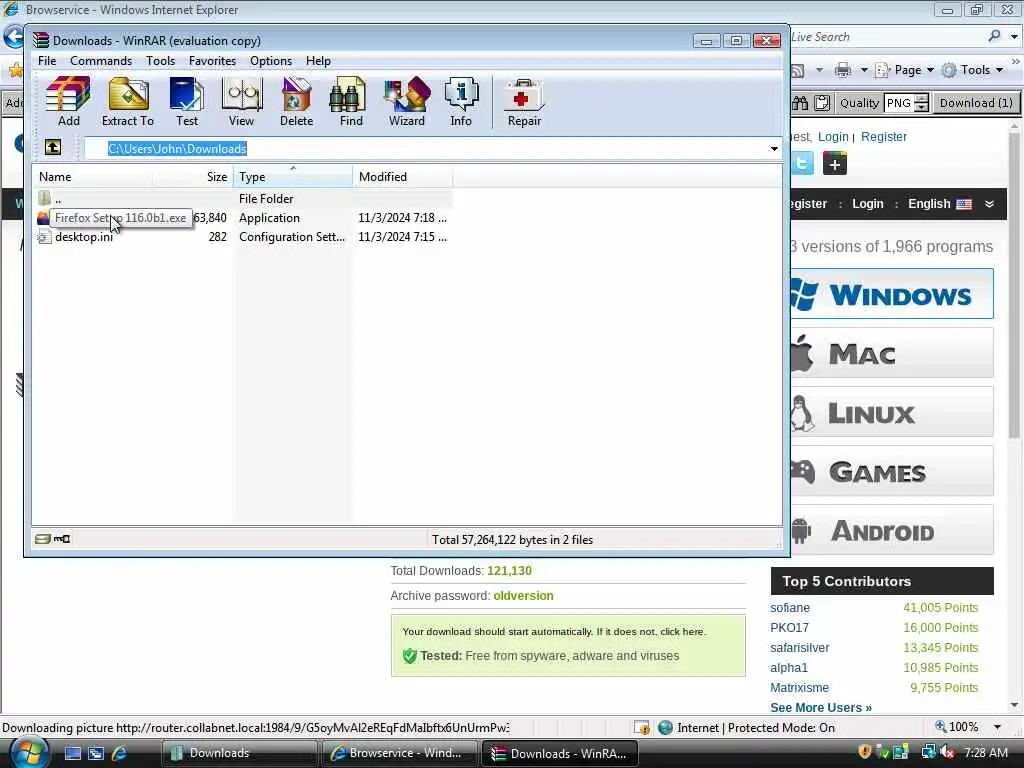Viewport: 1024px width, 768px height.
Task: Open contributor sofiane profile link
Action: coord(790,607)
